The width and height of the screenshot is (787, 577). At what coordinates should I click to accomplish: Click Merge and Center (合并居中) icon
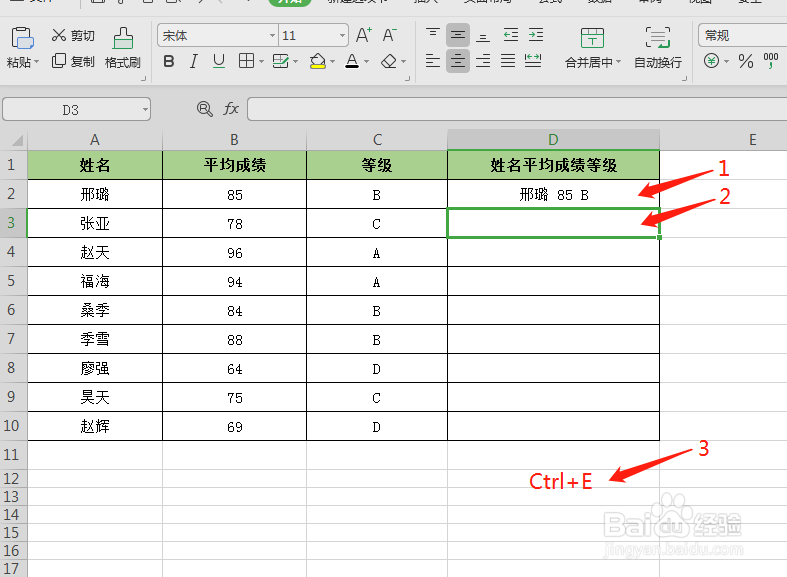pyautogui.click(x=592, y=39)
